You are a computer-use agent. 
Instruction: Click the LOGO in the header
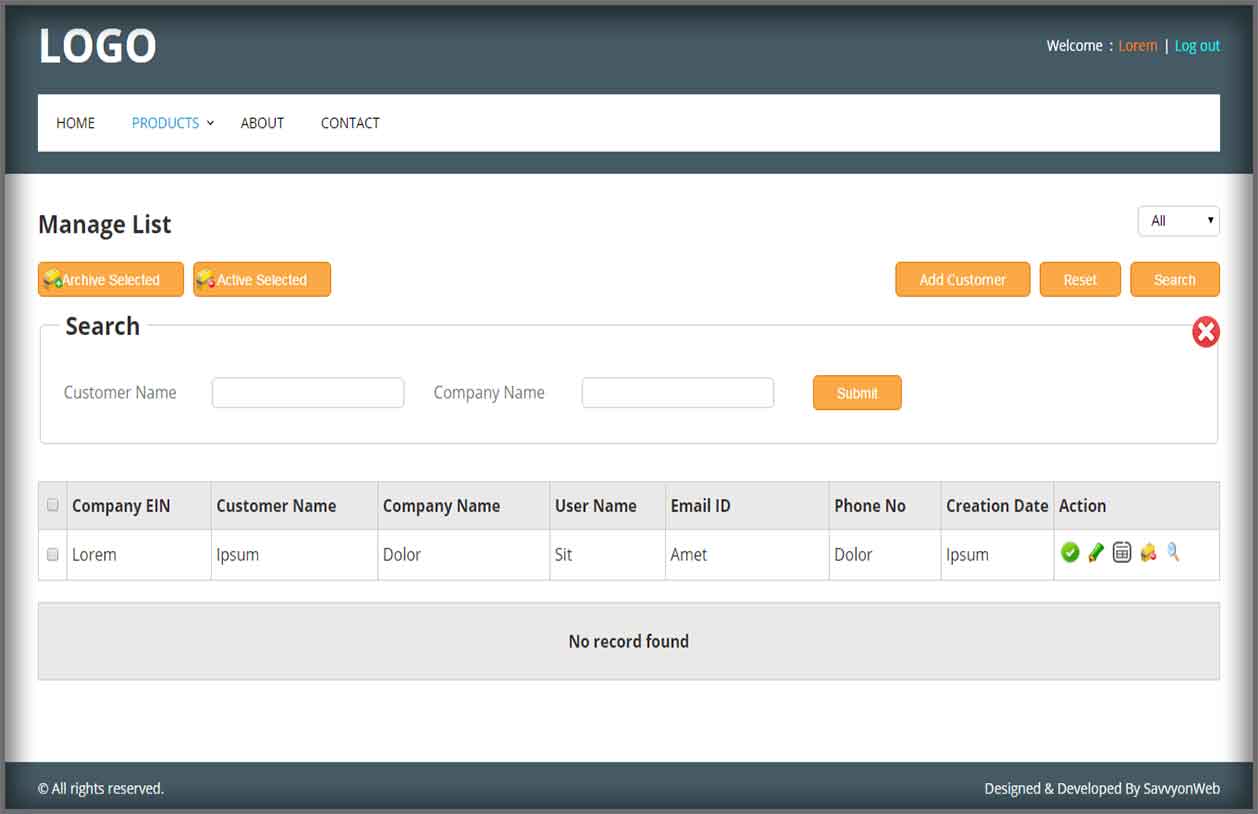click(97, 46)
